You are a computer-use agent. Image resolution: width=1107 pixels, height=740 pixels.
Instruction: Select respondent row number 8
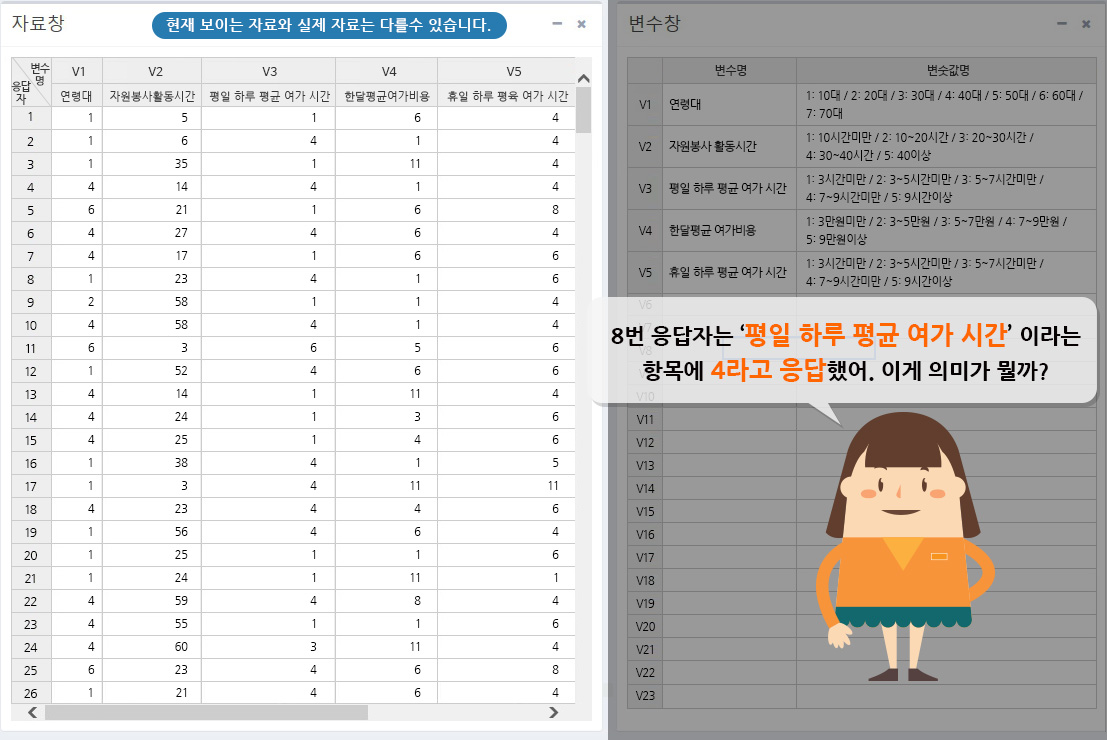pos(31,279)
